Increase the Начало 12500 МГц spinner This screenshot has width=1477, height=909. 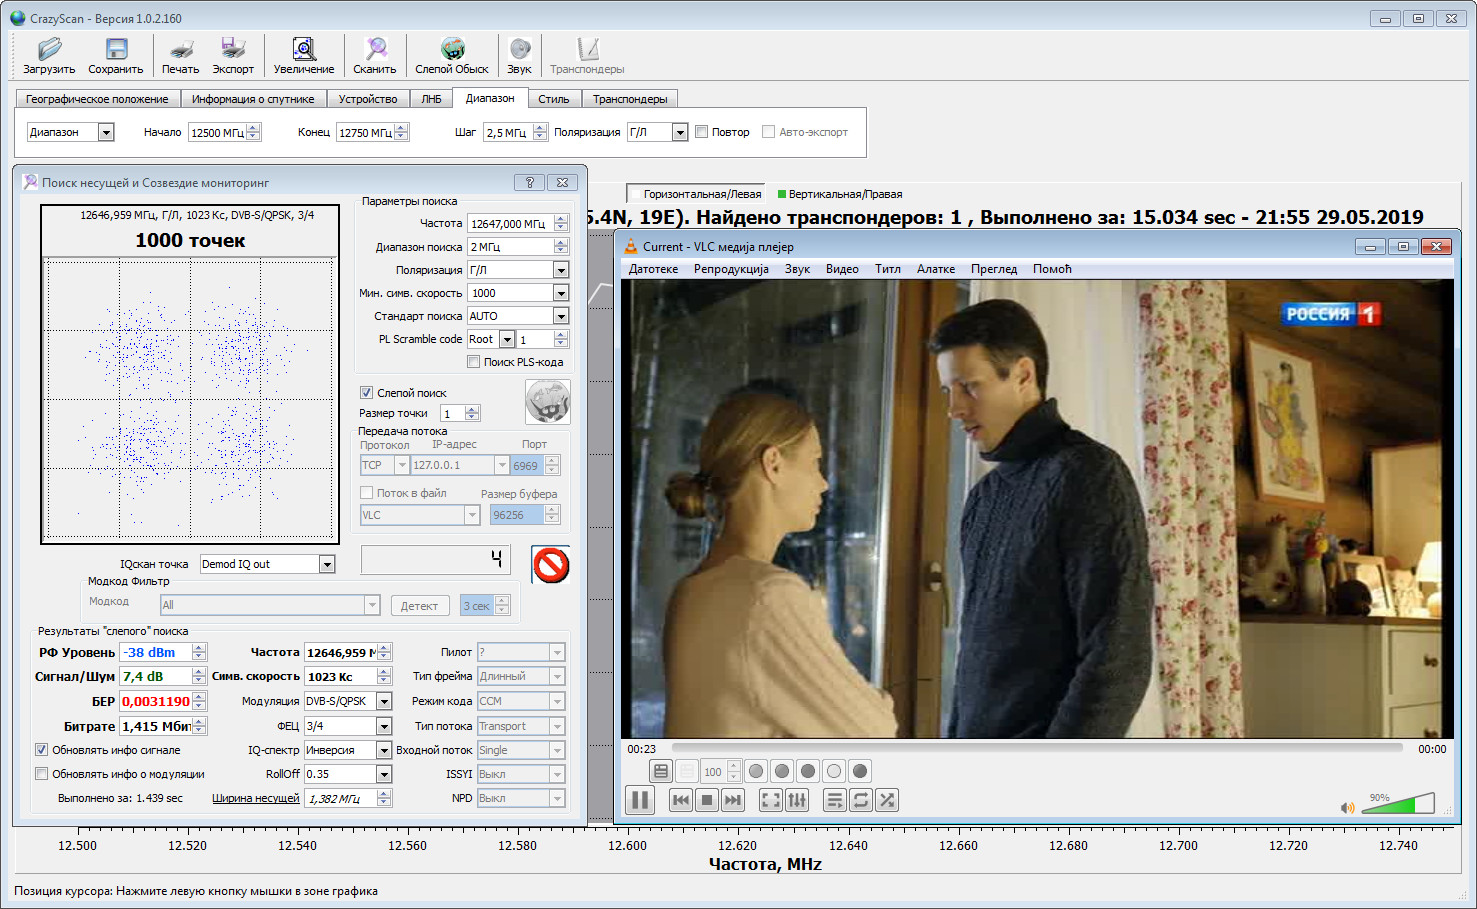coord(253,127)
